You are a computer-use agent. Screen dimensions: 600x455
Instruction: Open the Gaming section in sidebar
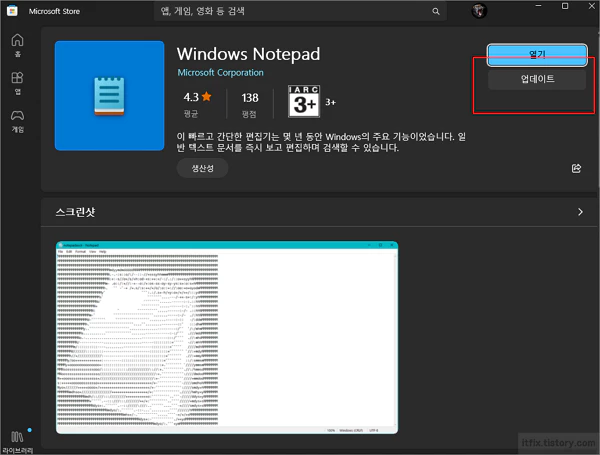17,121
